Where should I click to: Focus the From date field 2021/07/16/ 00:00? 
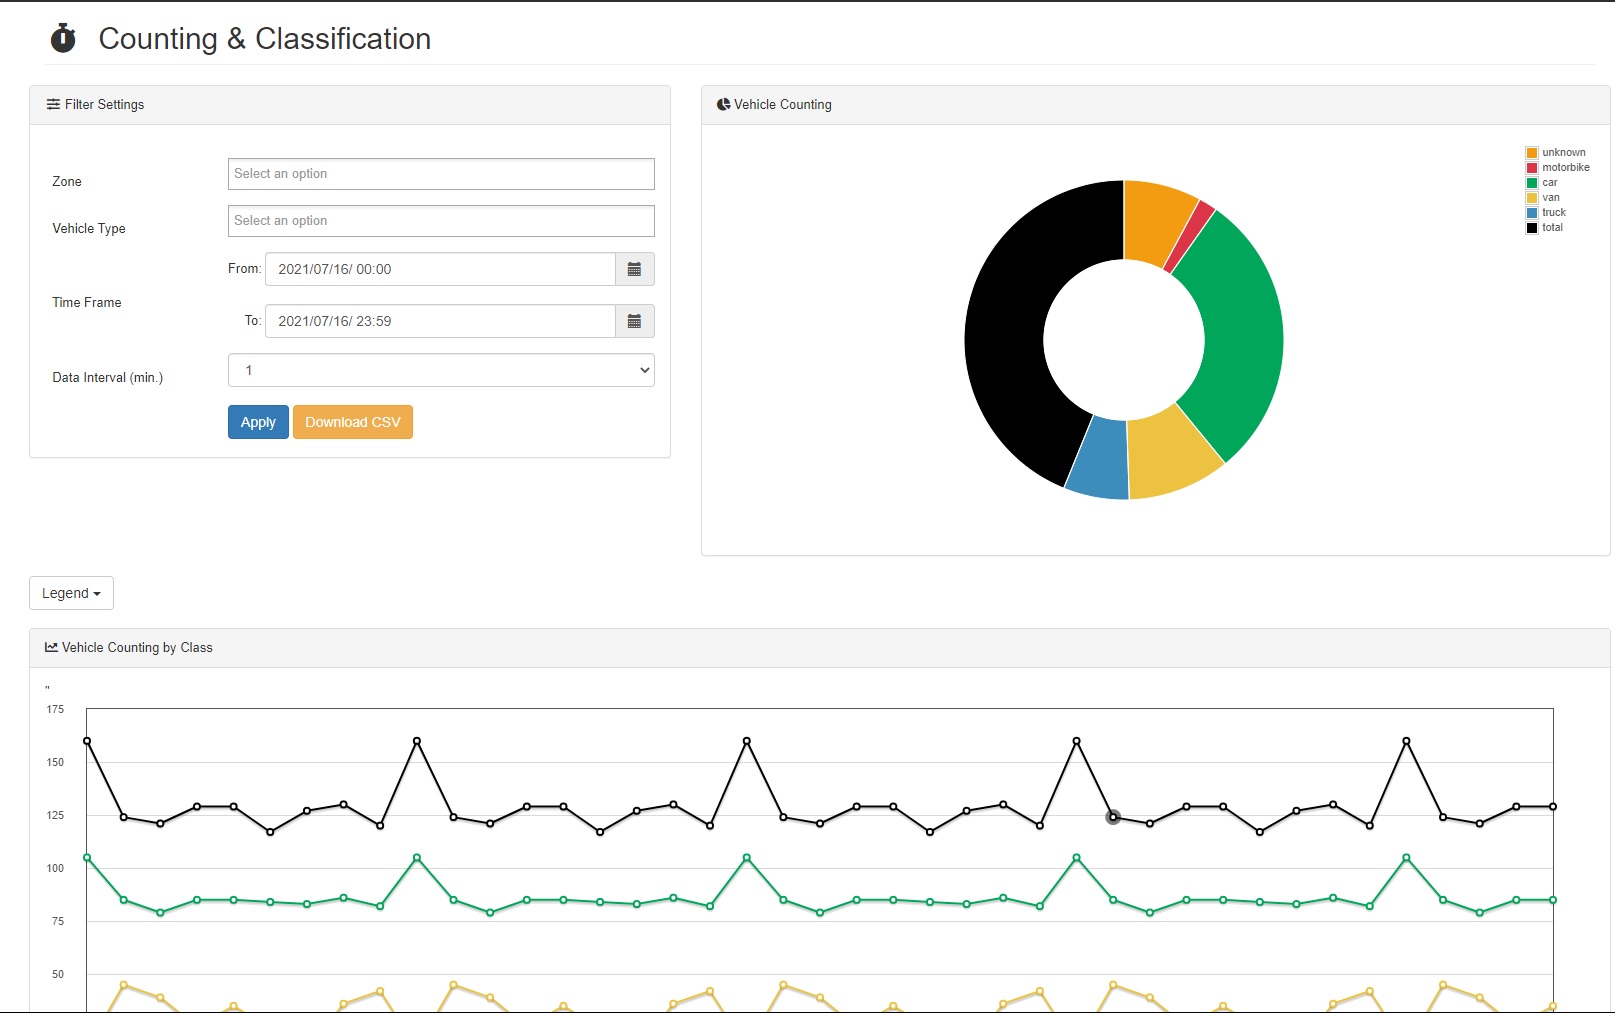coord(440,269)
